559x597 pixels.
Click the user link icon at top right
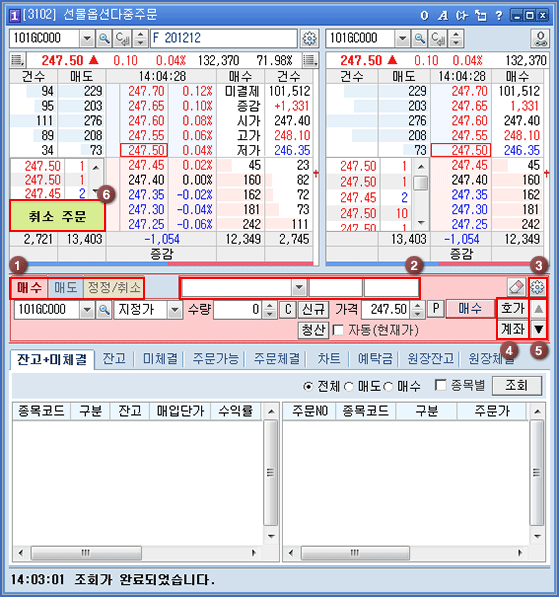tap(540, 38)
